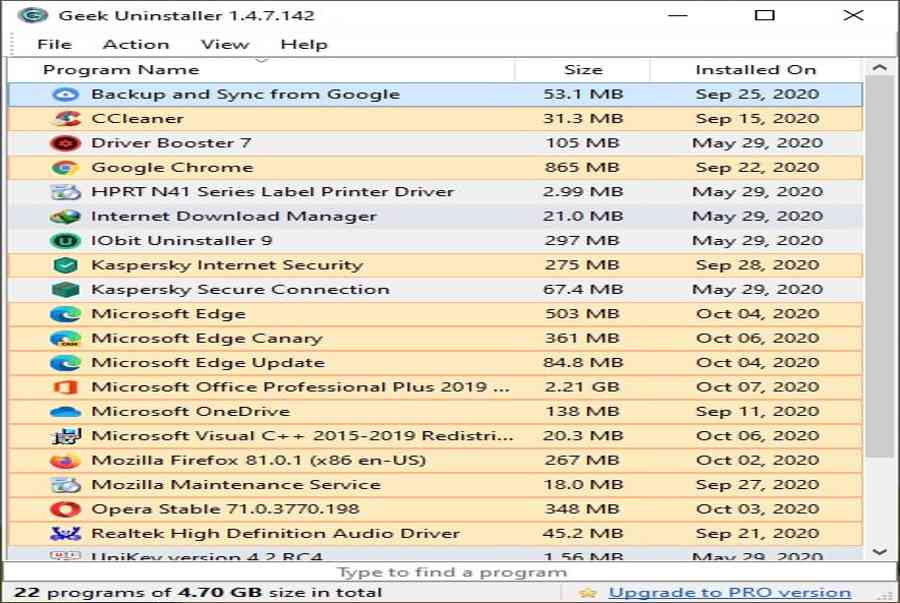Screen dimensions: 900x603
Task: Select the Microsoft OneDrive cloud icon
Action: [x=65, y=411]
